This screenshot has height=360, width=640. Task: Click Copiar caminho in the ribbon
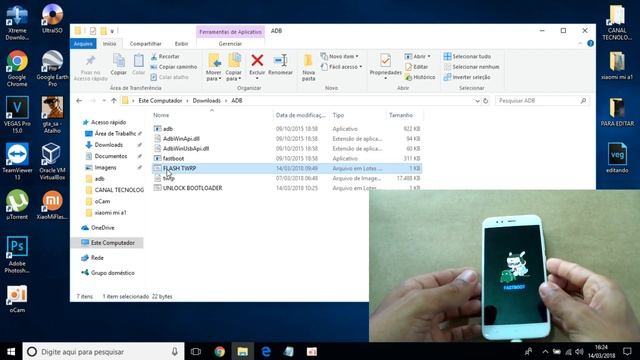pos(173,67)
